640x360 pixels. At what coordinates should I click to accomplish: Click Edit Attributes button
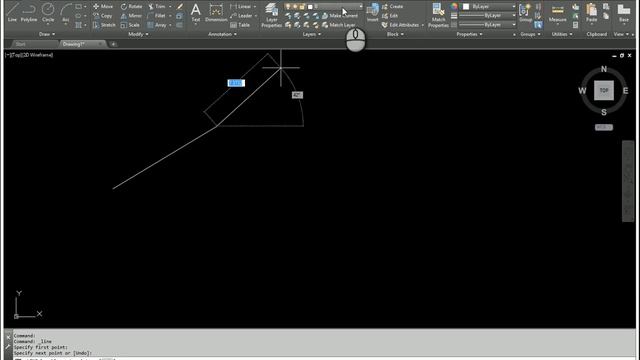(x=400, y=25)
